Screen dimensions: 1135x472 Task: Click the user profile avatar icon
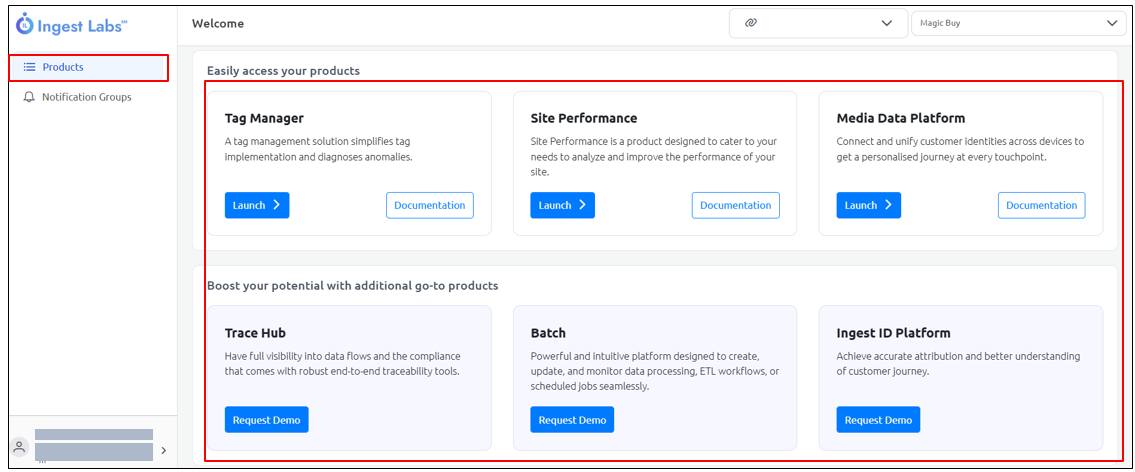[x=20, y=447]
